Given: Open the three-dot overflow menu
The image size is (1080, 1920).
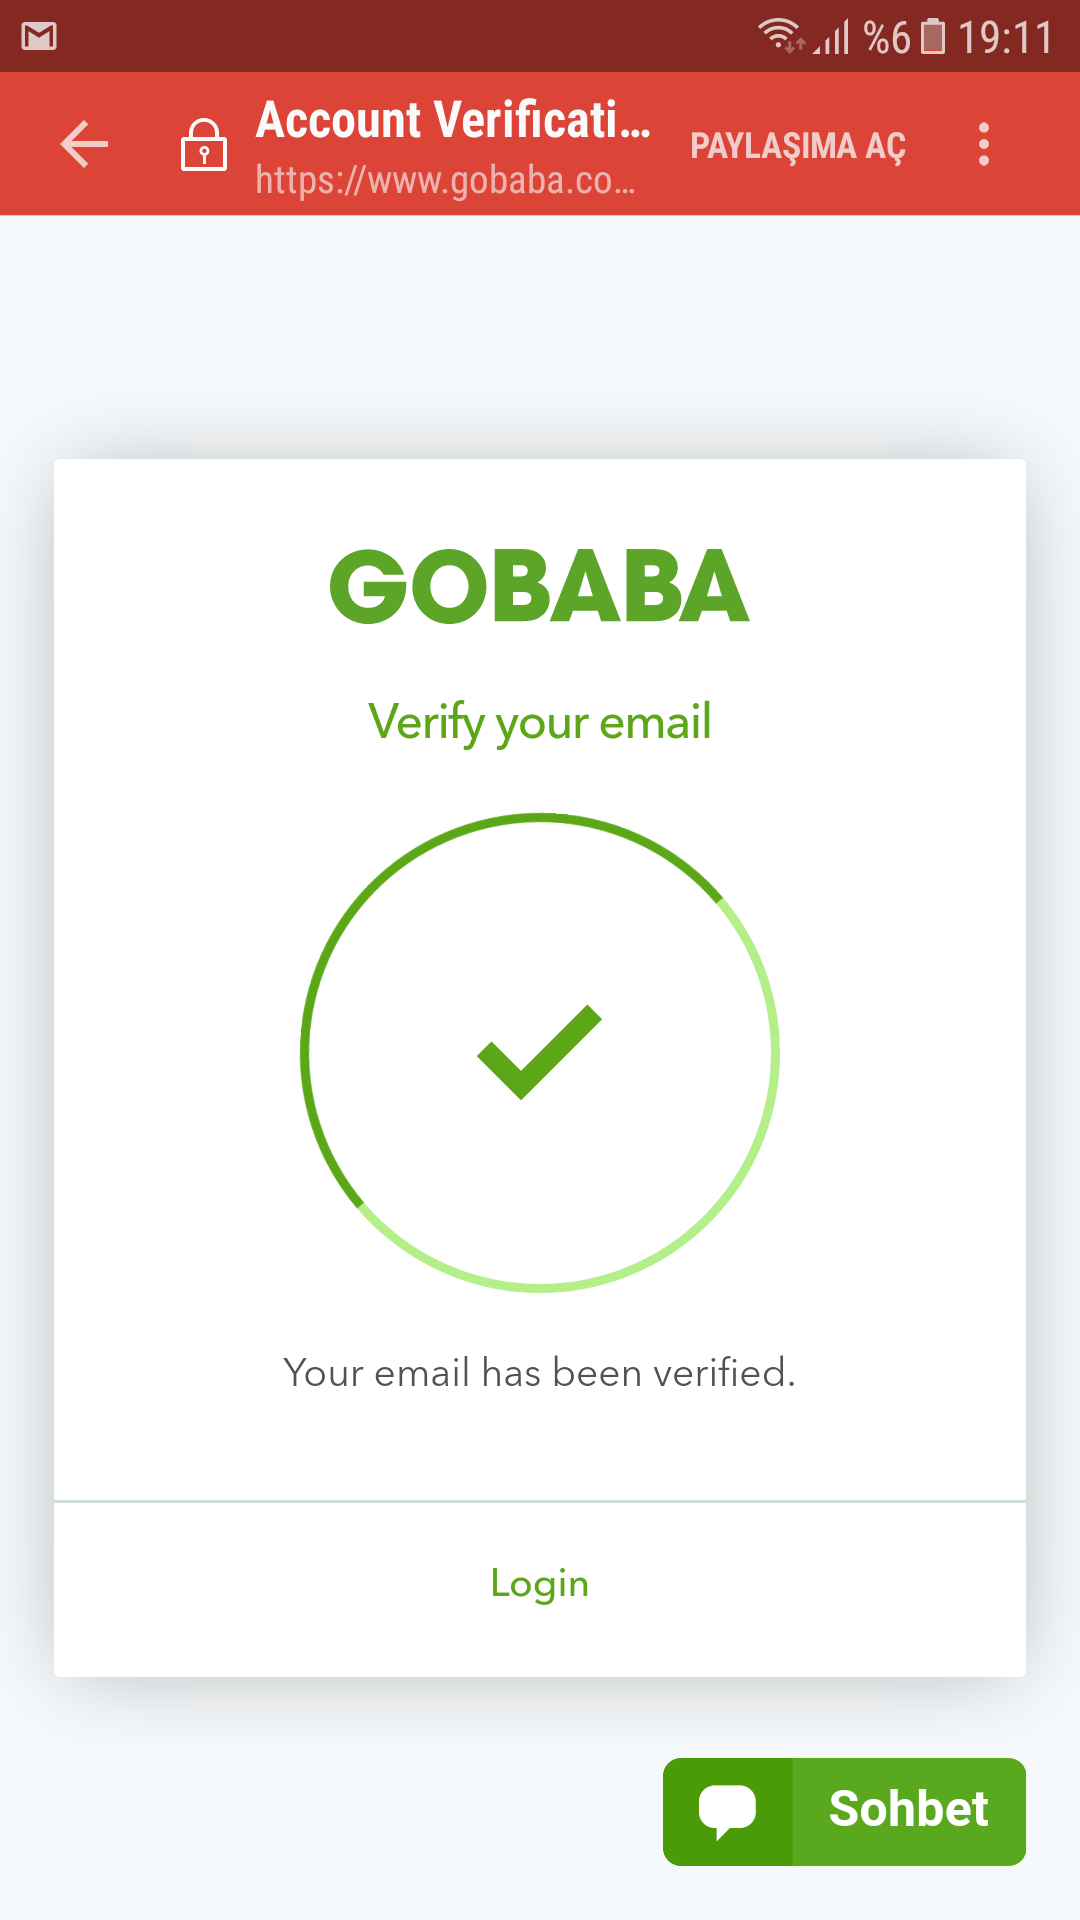Looking at the screenshot, I should coord(984,144).
